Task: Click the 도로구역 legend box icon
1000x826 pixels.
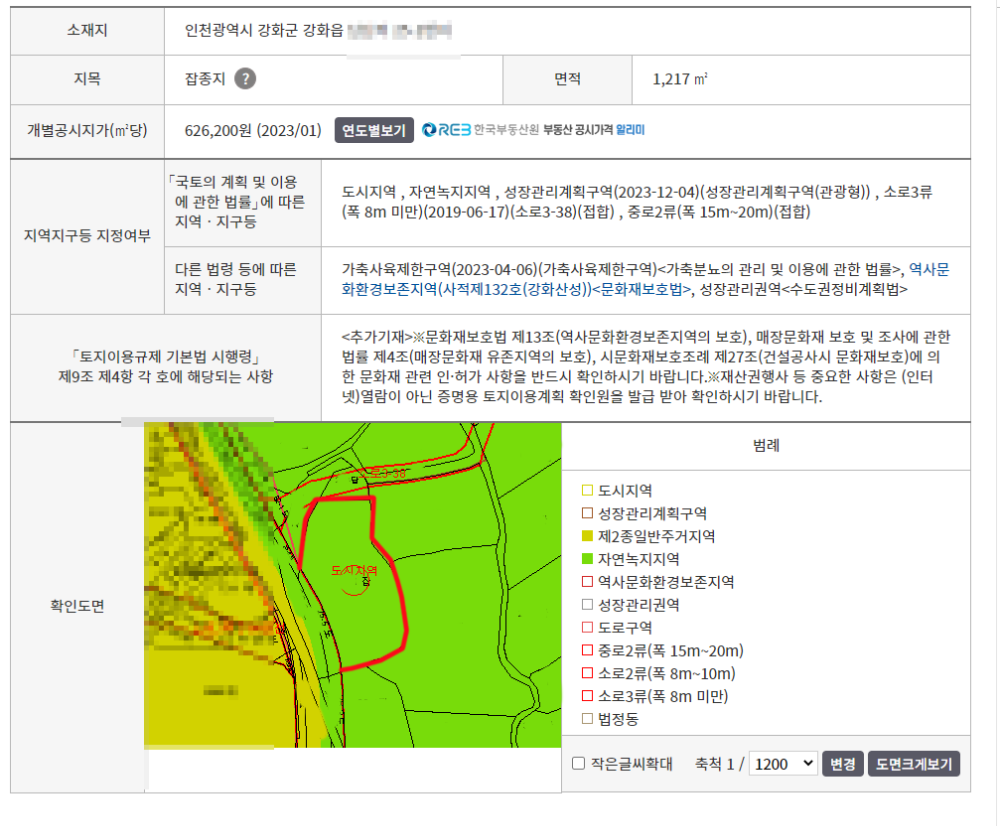Action: (x=587, y=628)
